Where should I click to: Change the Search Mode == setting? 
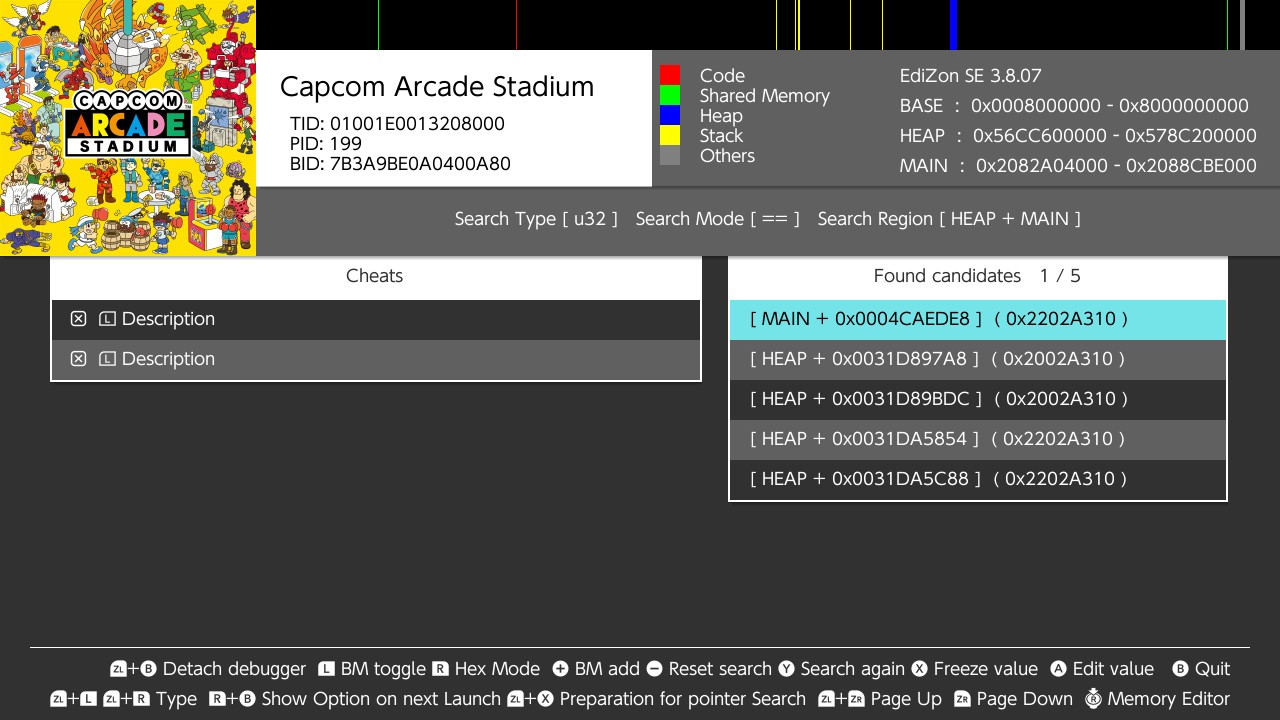click(x=717, y=219)
